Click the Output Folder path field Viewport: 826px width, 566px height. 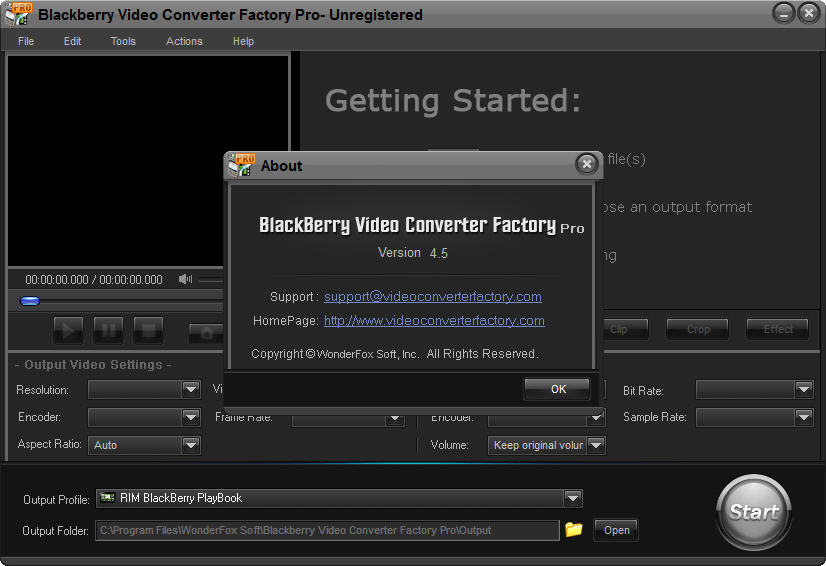327,530
